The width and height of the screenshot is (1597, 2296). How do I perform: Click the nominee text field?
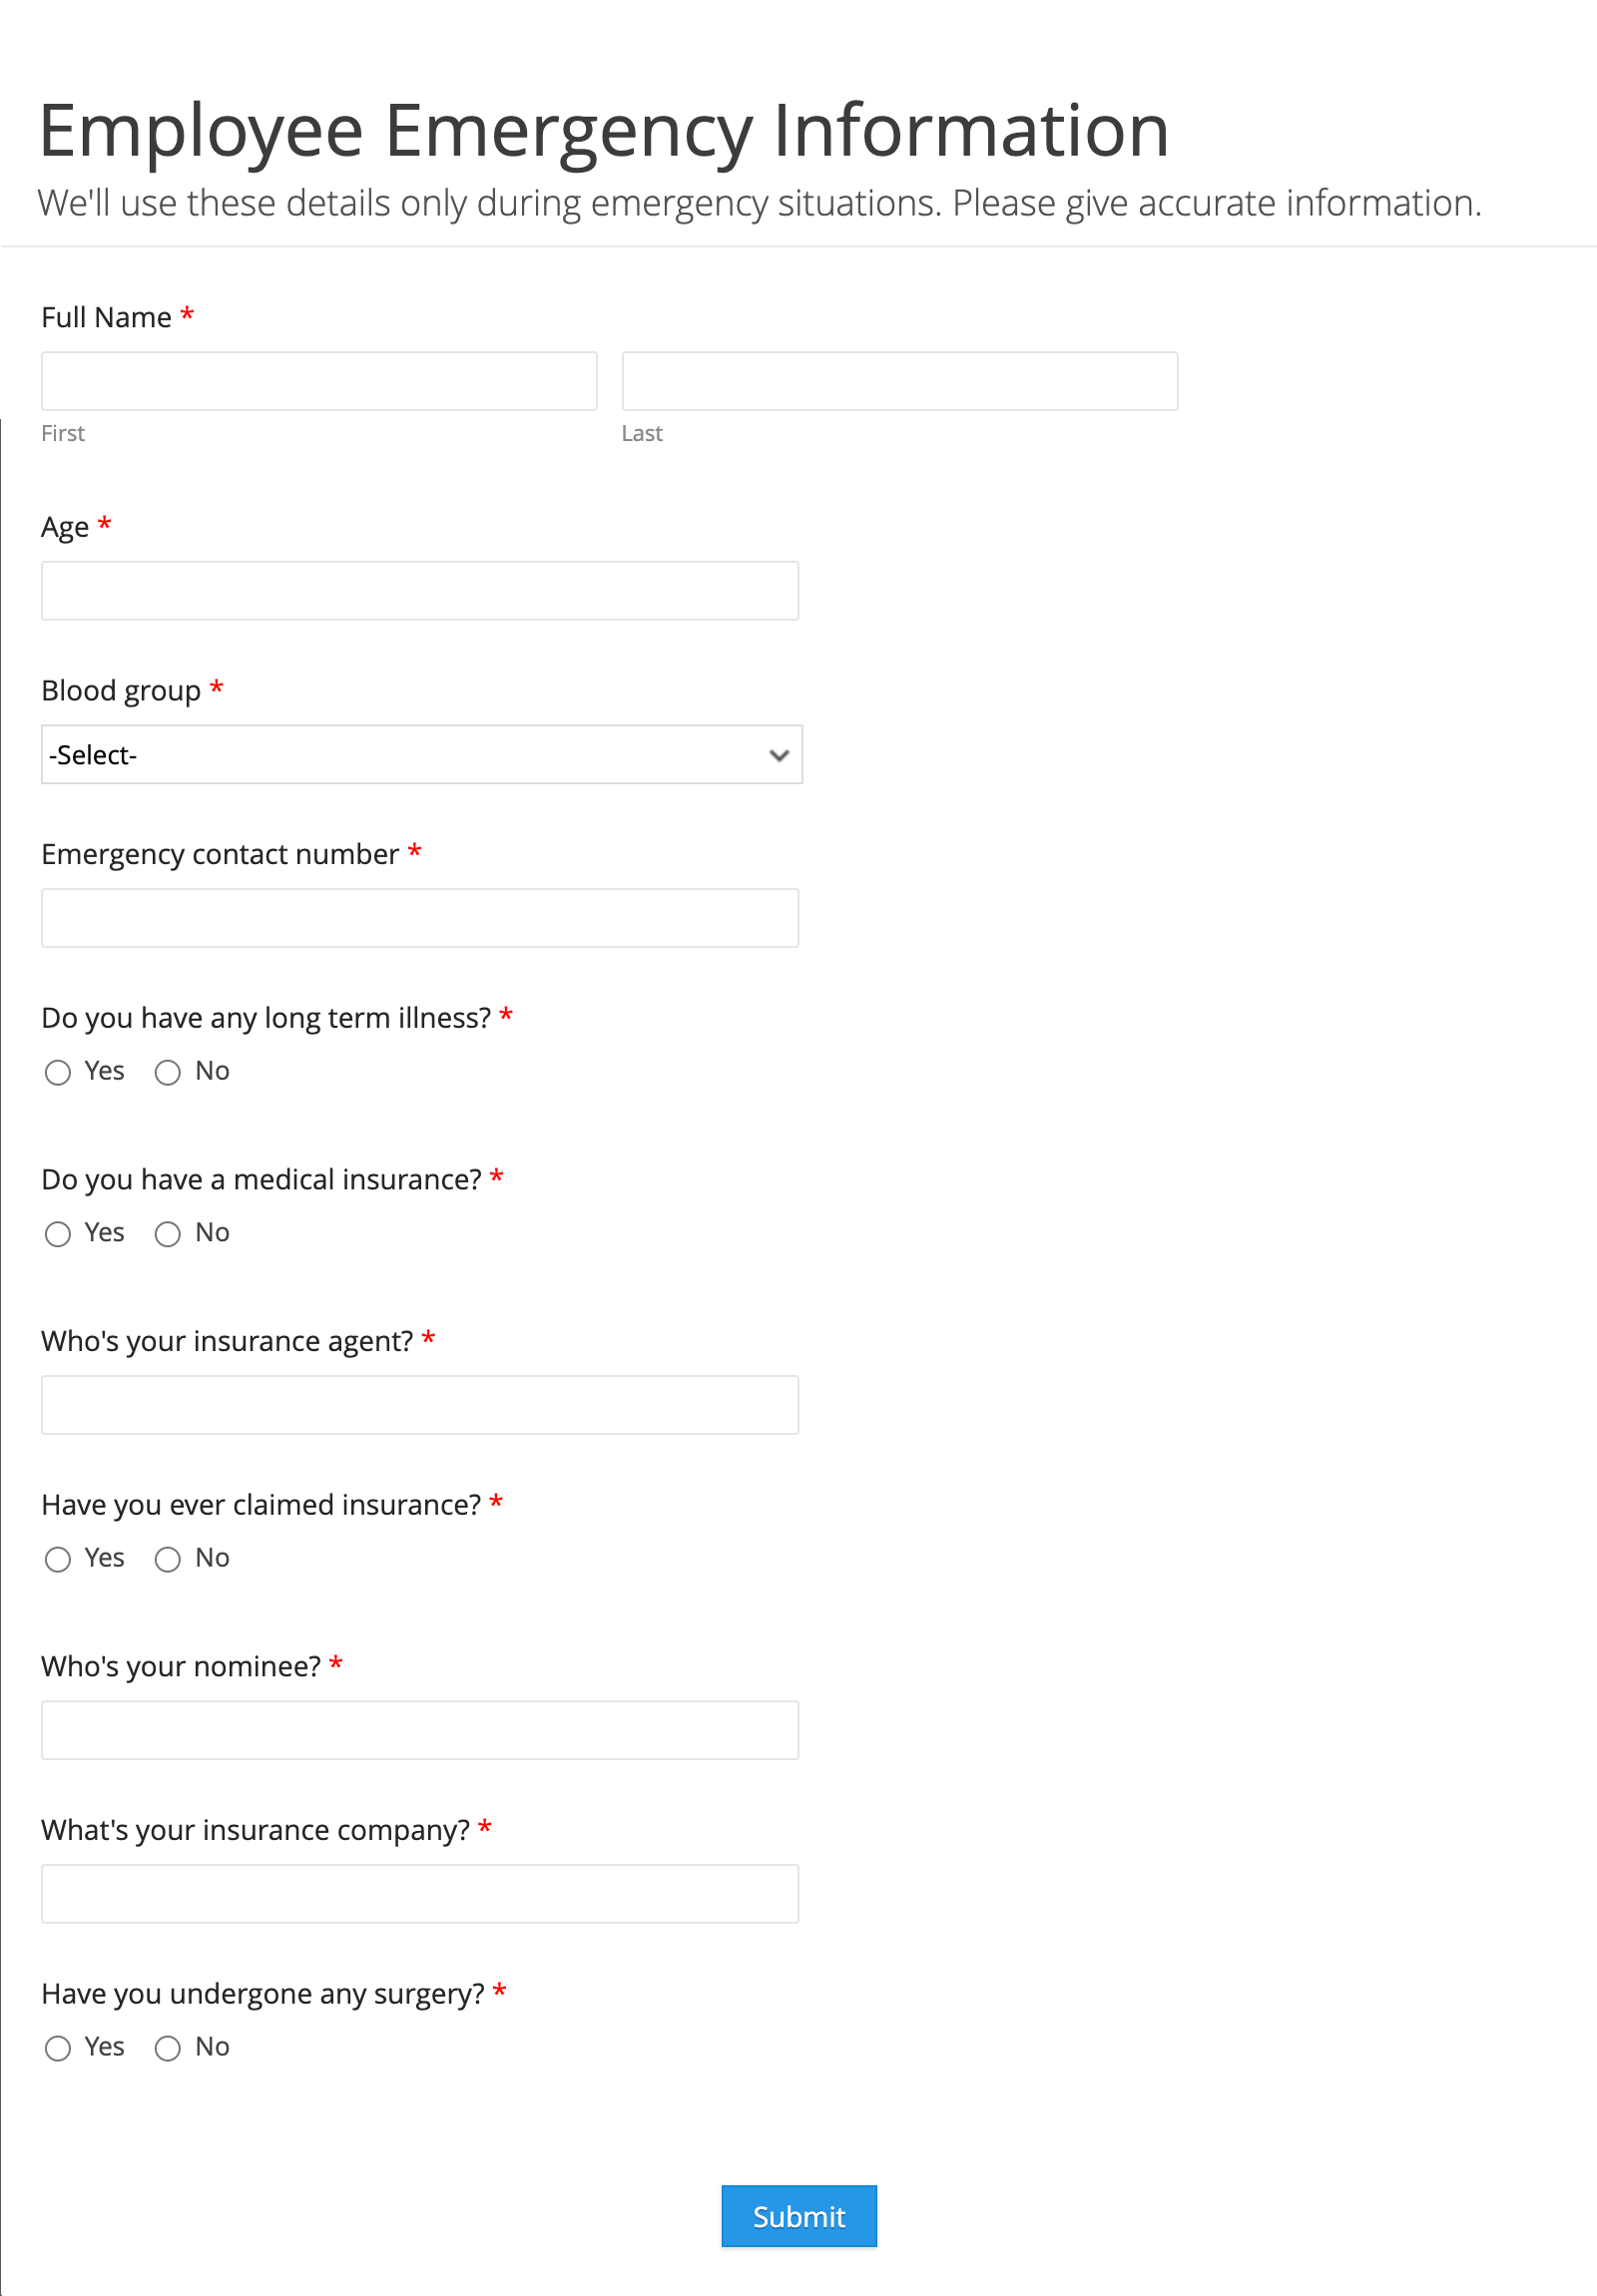pos(418,1729)
